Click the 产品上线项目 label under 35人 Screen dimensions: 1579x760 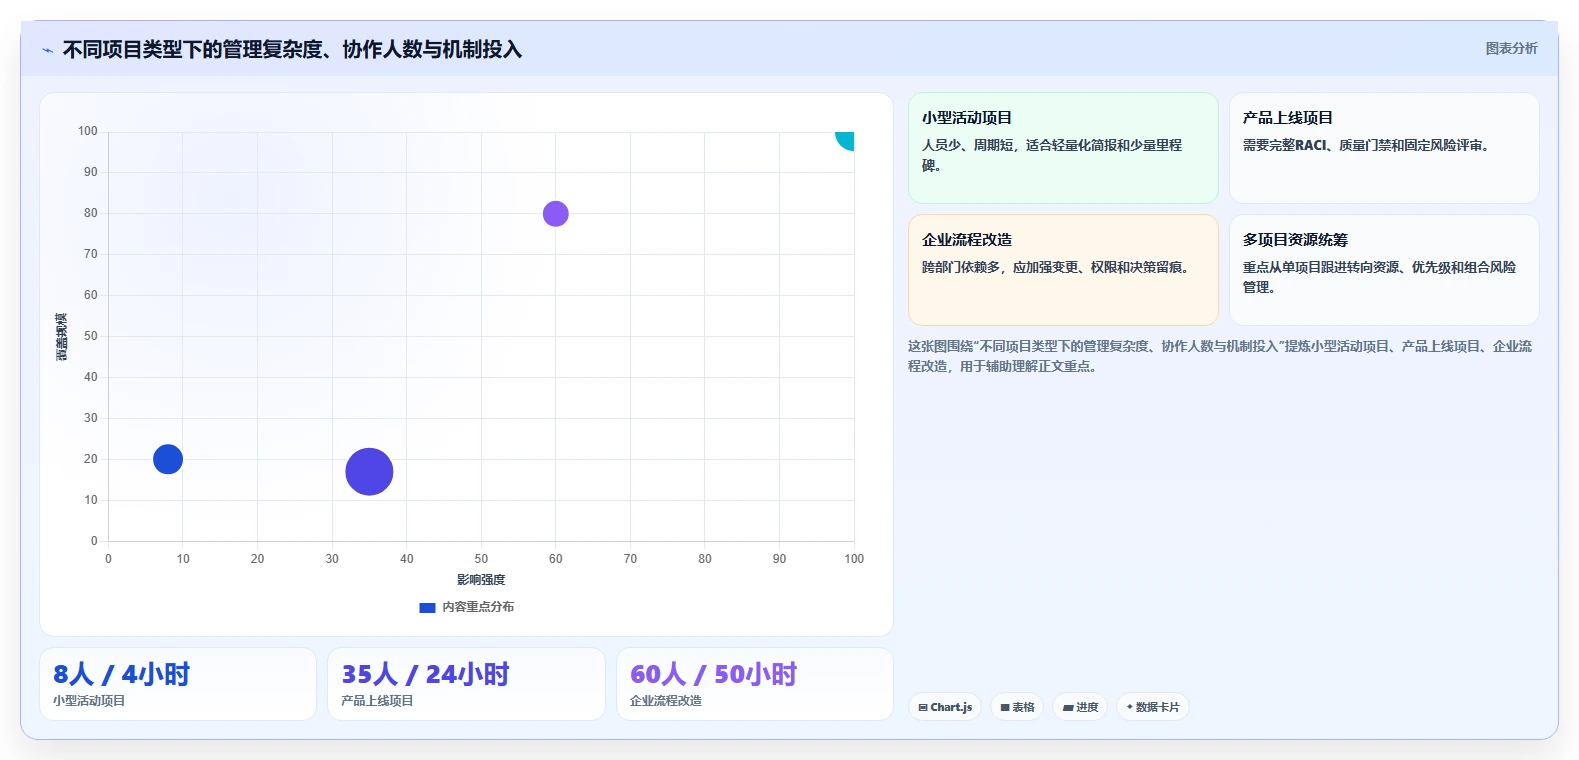tap(377, 701)
